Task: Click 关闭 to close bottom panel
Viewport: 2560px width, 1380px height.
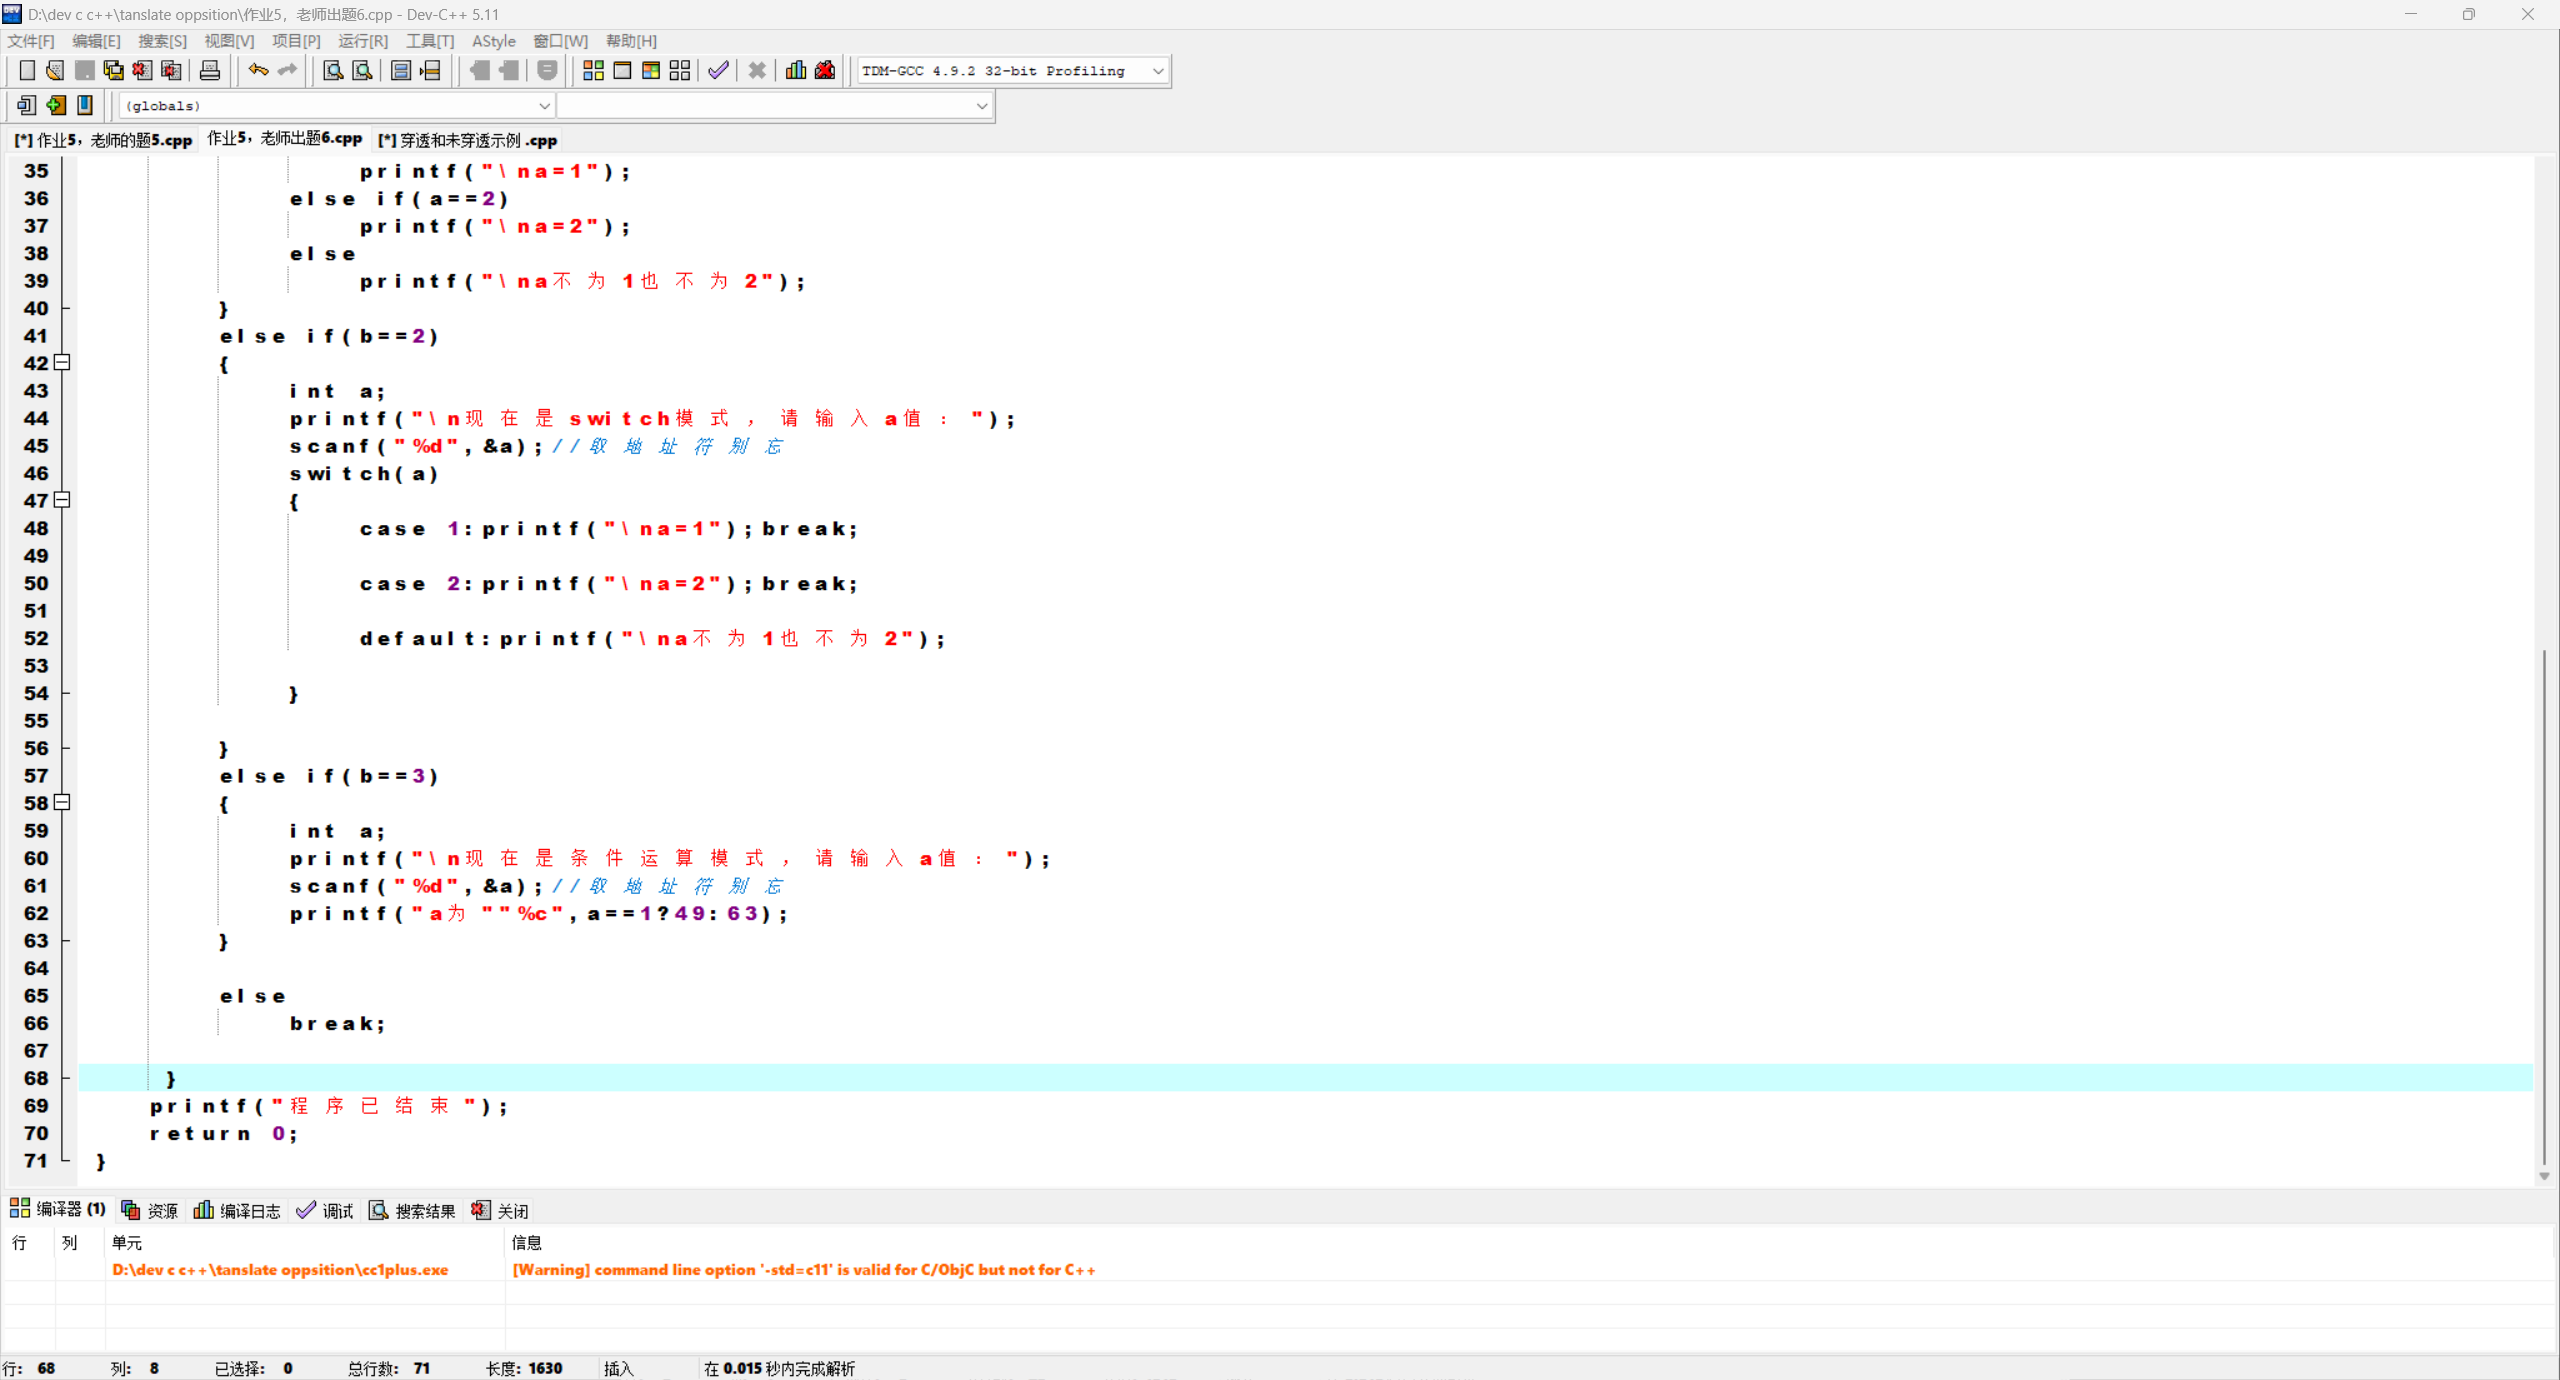Action: pos(500,1211)
